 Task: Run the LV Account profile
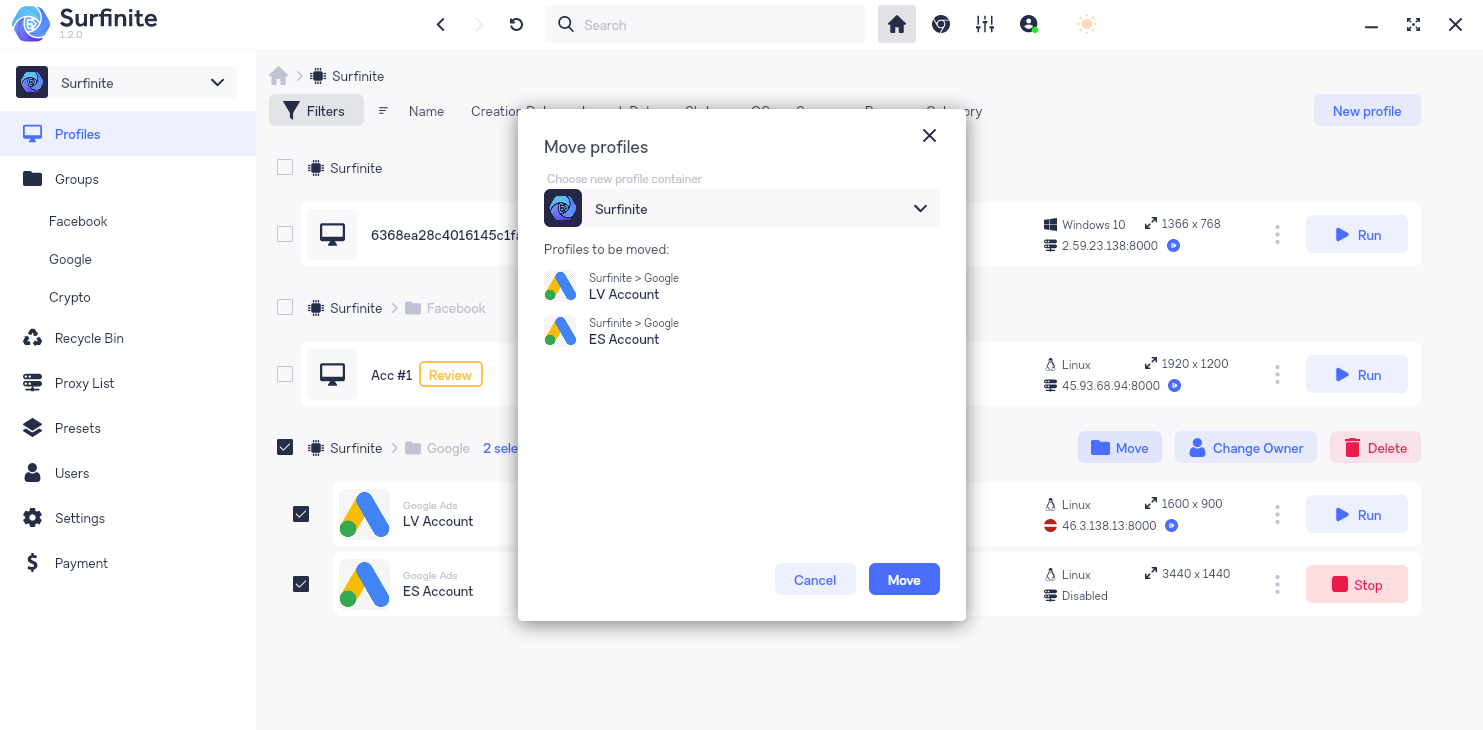tap(1357, 514)
